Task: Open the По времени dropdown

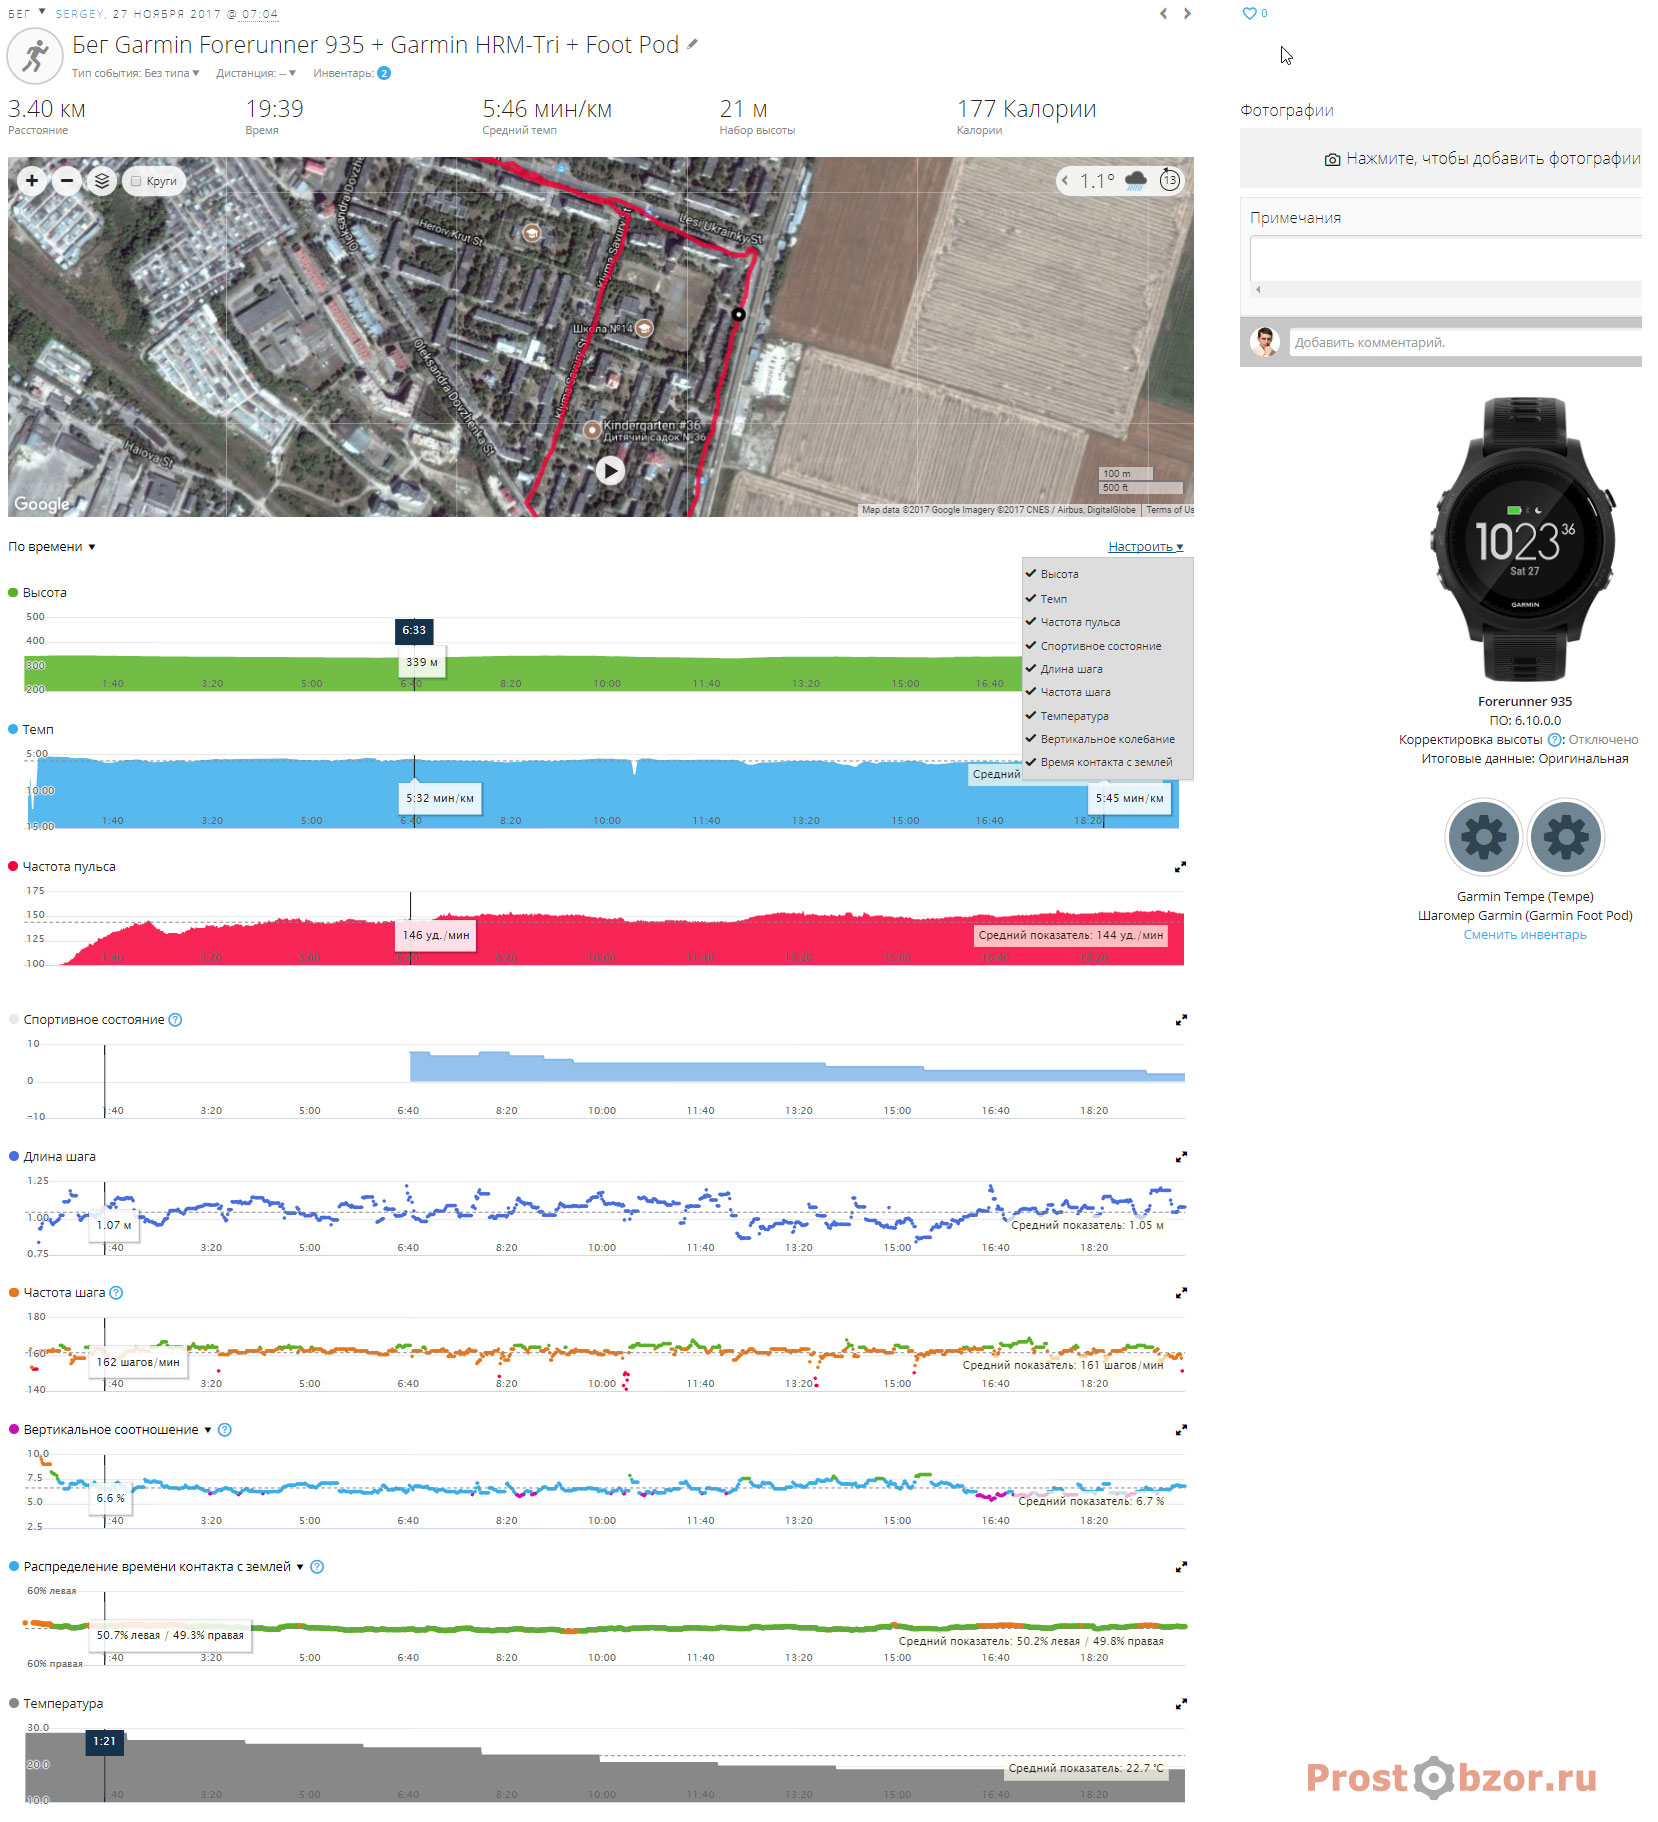Action: click(52, 547)
